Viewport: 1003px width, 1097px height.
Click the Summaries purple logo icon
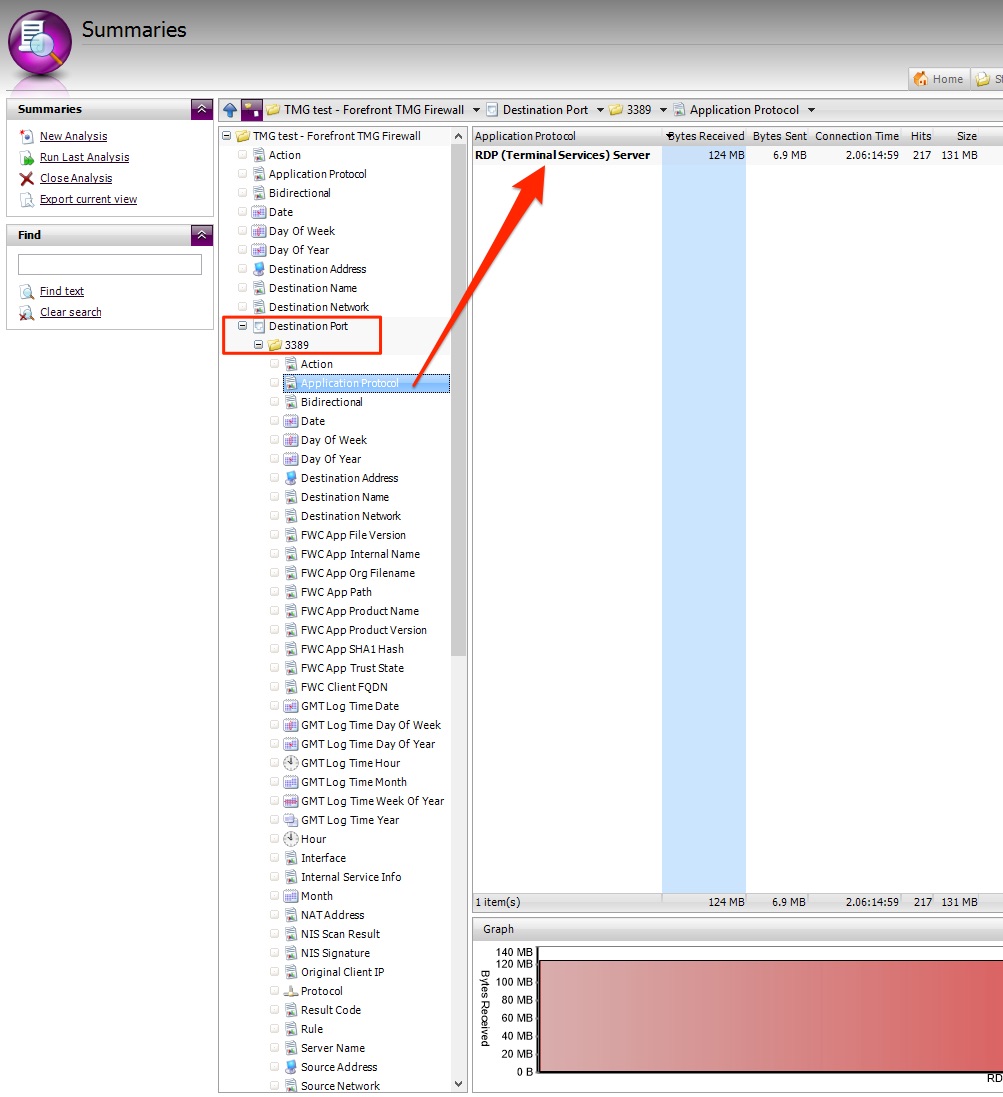tap(40, 43)
